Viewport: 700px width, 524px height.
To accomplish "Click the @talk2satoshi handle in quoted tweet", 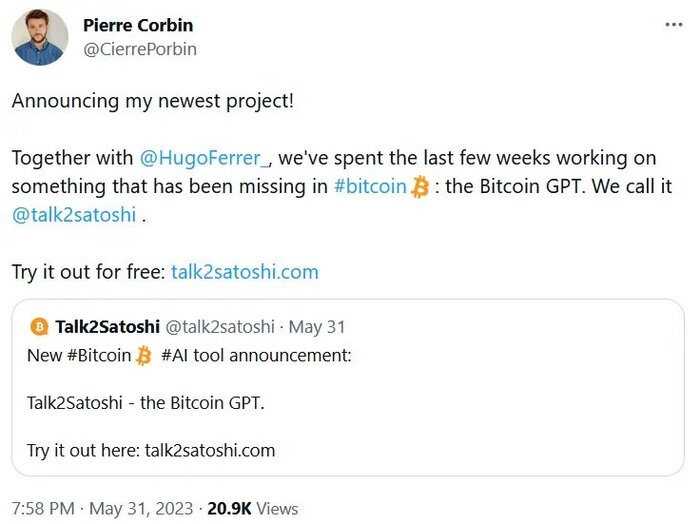I will tap(218, 327).
